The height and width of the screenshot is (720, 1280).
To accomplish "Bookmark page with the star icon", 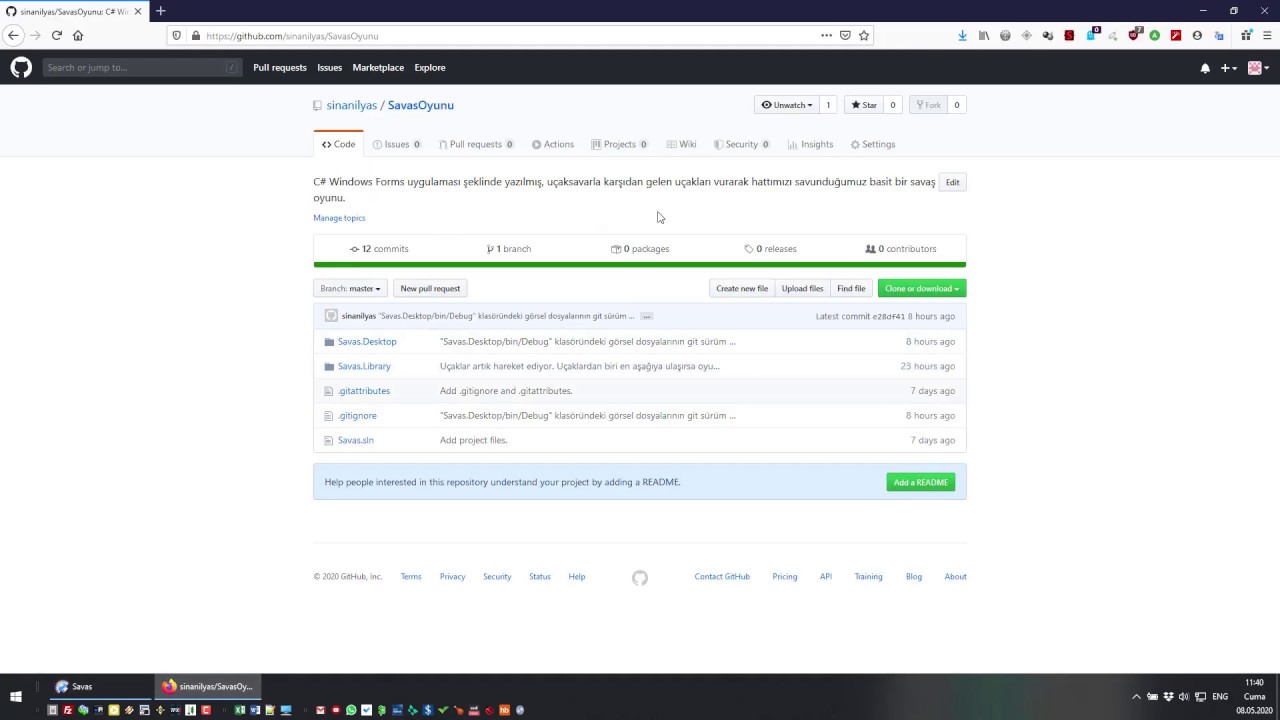I will click(x=864, y=35).
